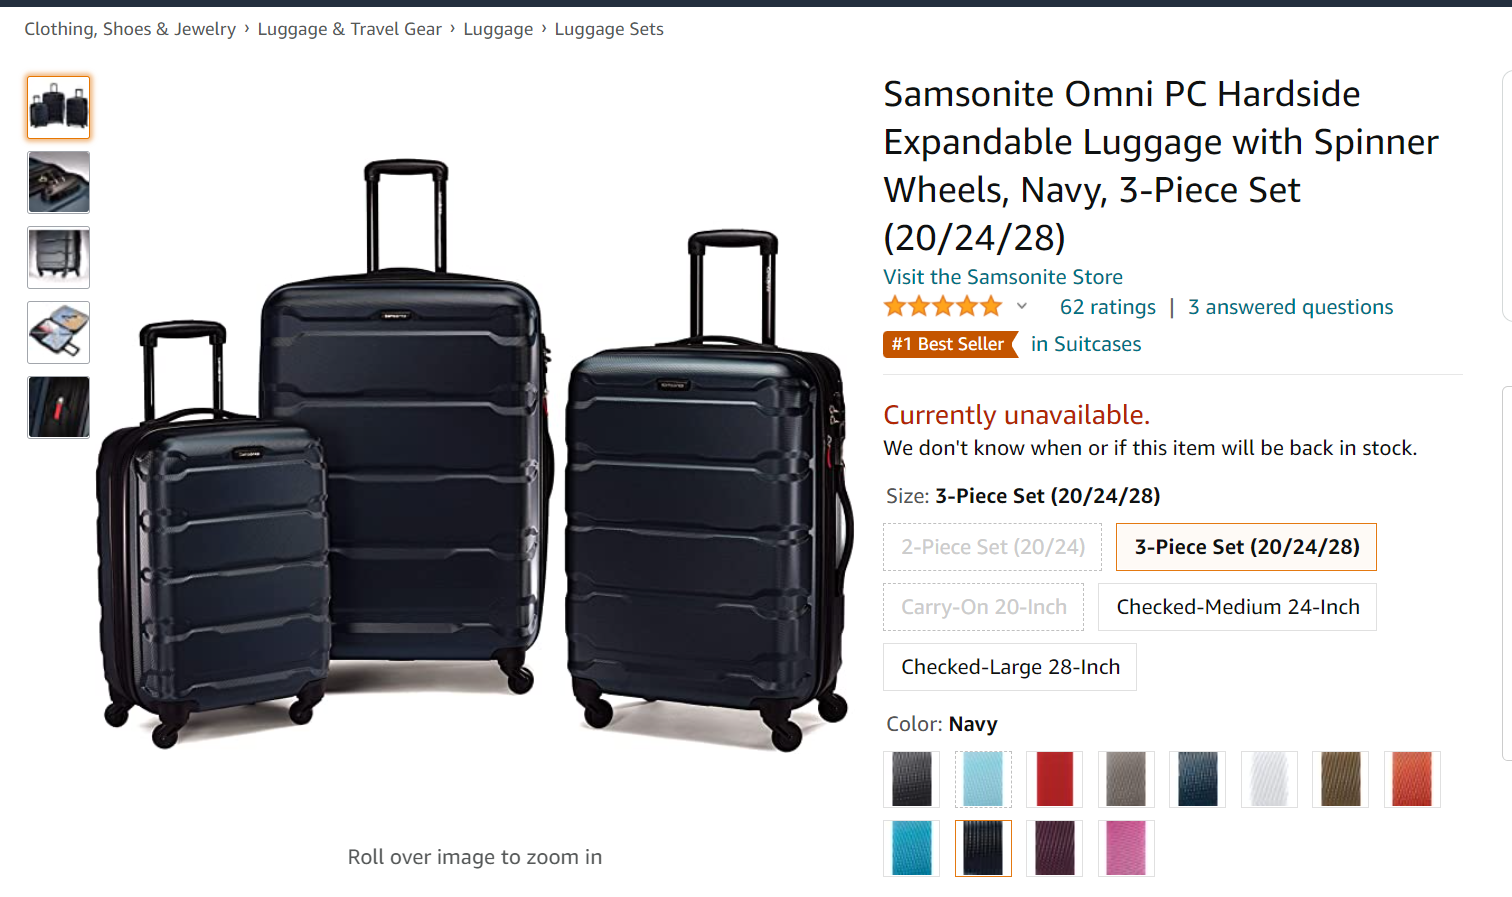
Task: View the red zipper detail thumbnail
Action: click(x=59, y=407)
